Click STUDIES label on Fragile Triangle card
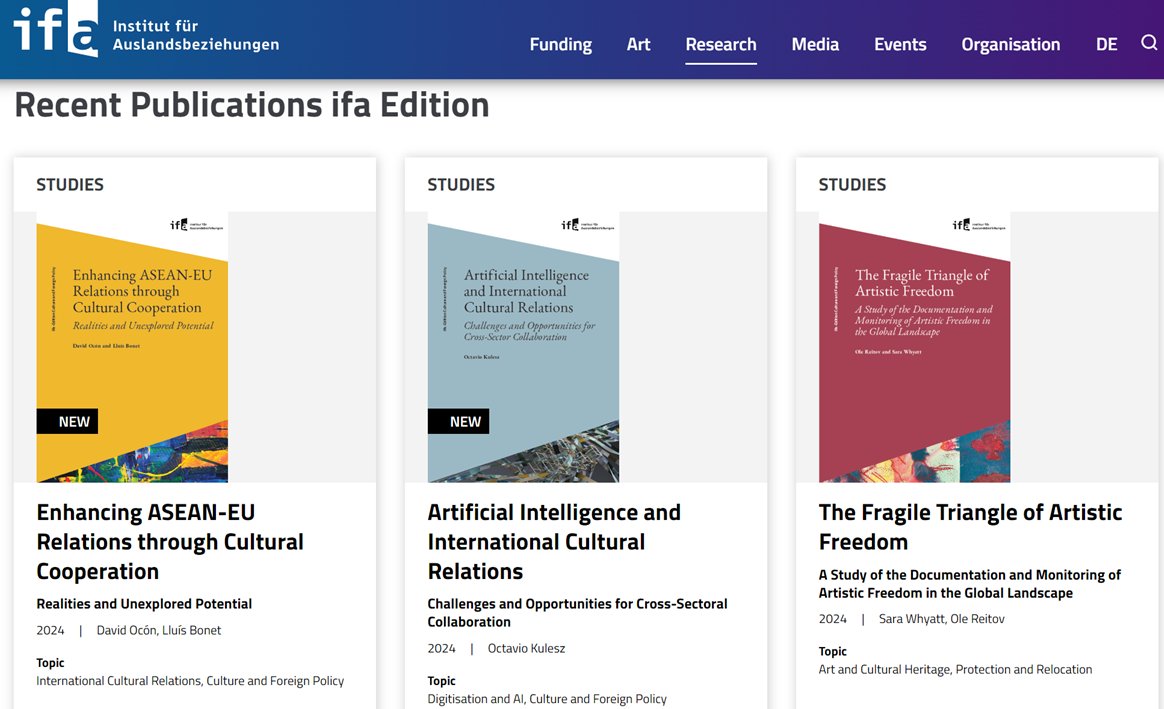The image size is (1164, 709). pos(852,184)
